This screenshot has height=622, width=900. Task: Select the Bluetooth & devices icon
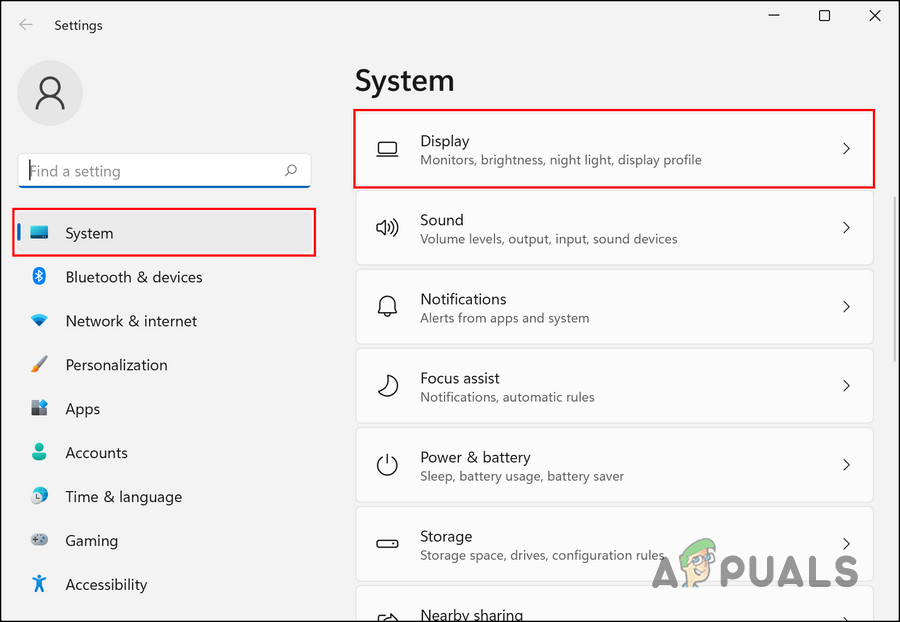coord(40,277)
